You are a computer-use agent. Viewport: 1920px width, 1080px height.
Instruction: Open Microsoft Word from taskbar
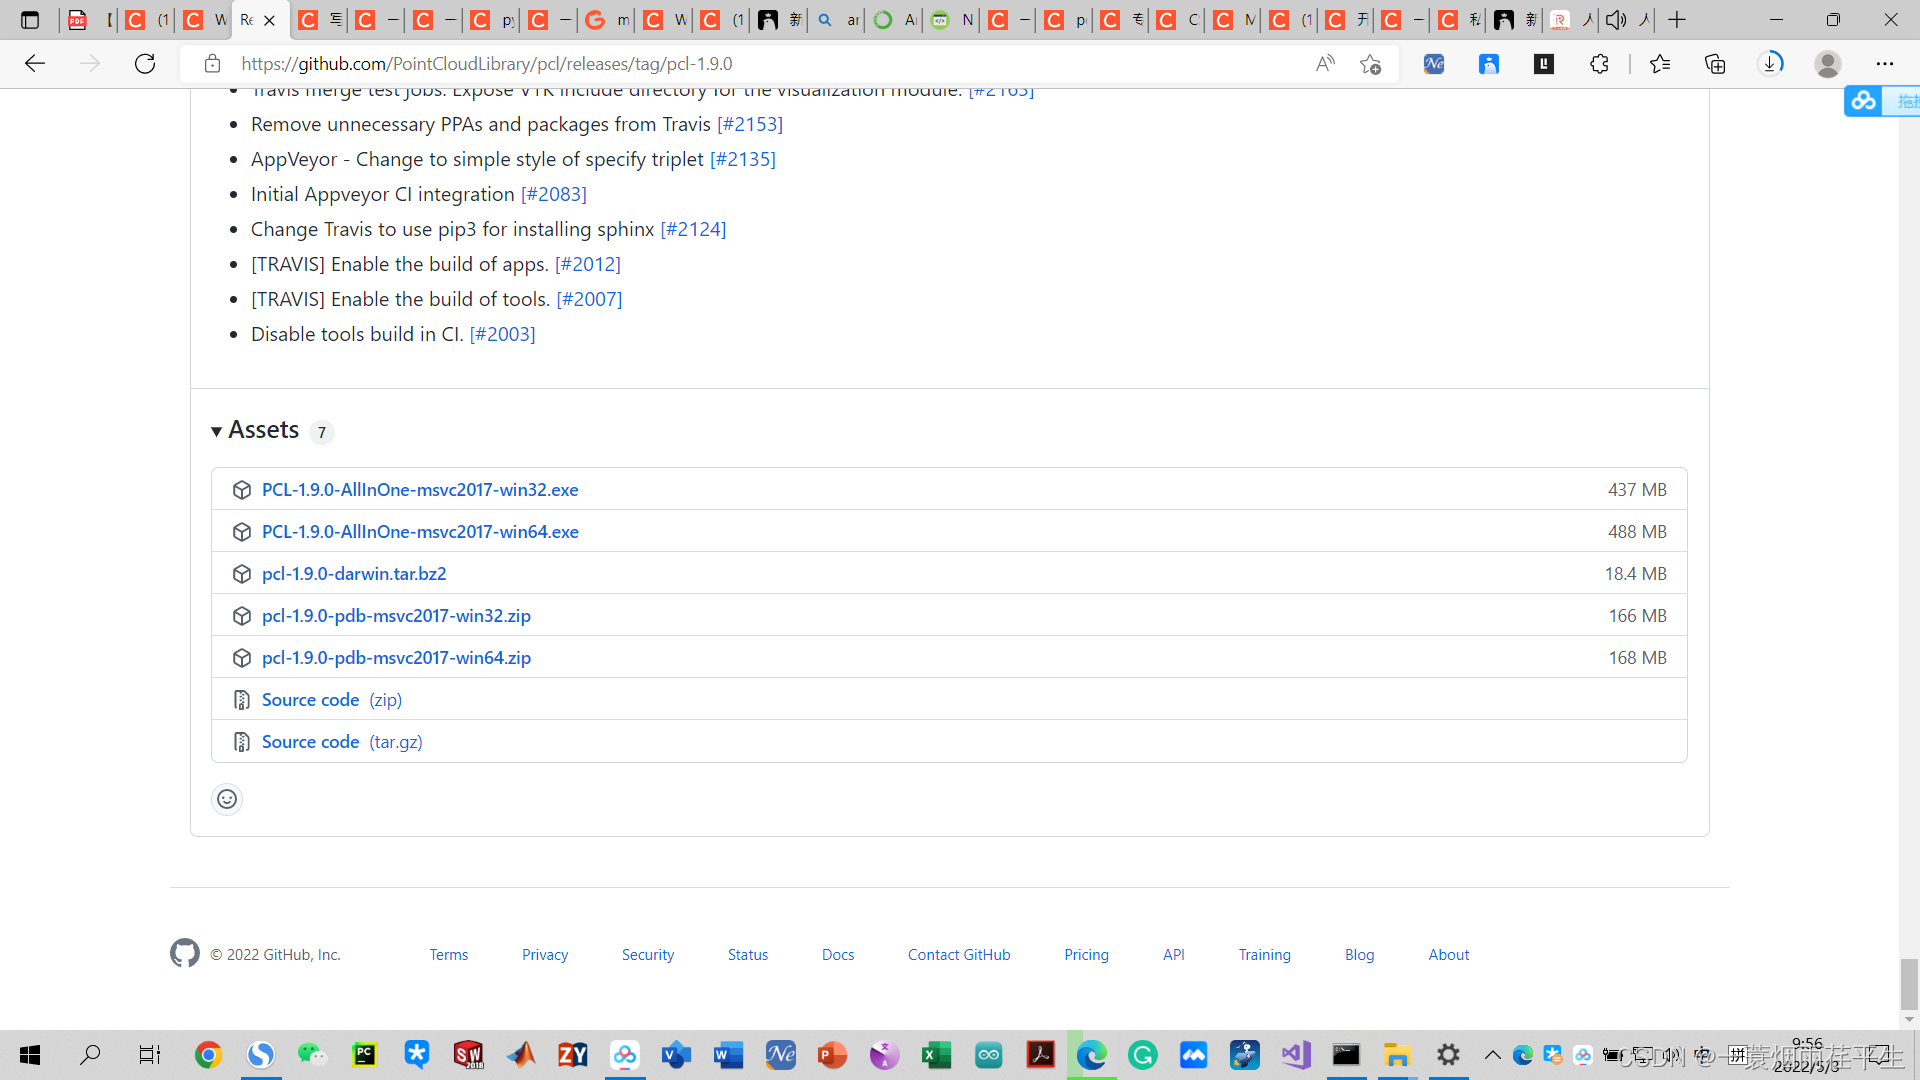728,1055
